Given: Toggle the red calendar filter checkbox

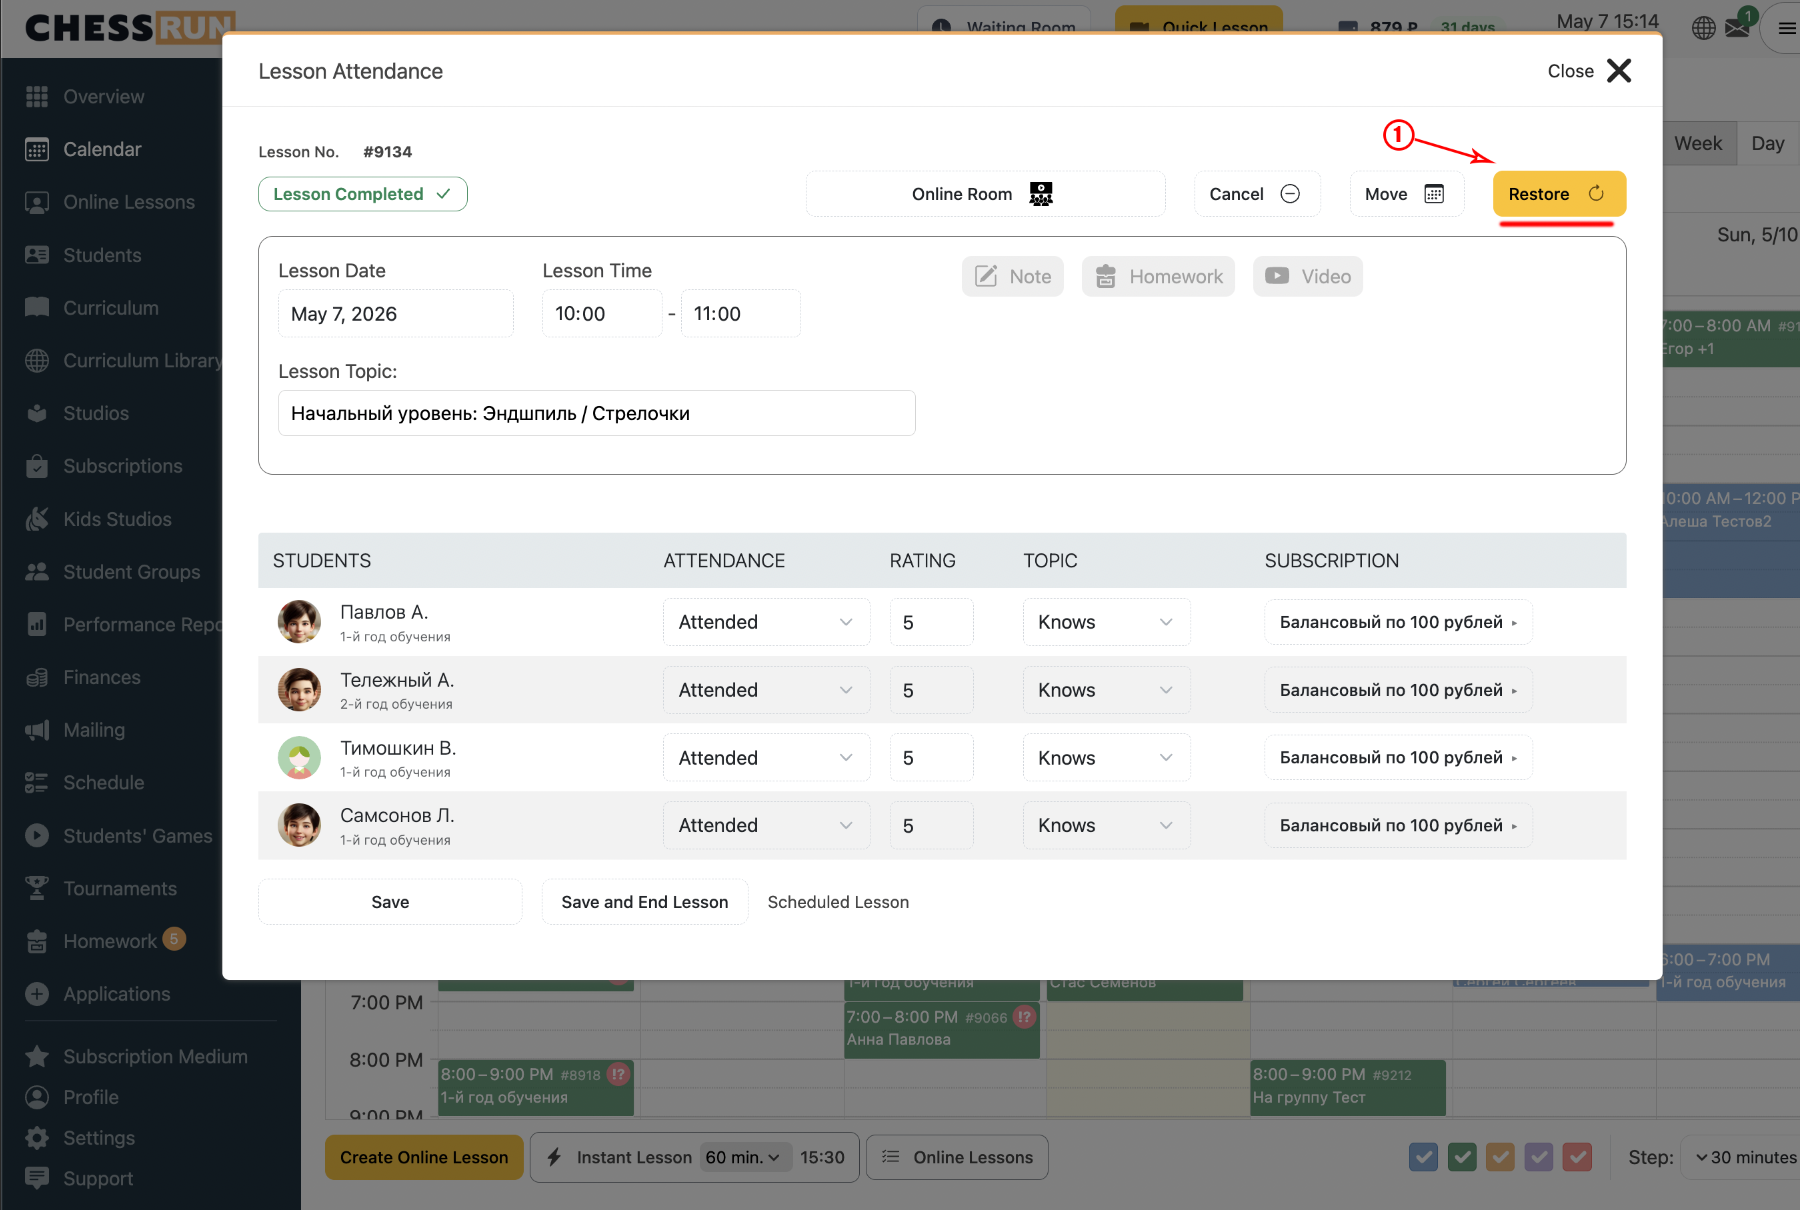Looking at the screenshot, I should [x=1577, y=1157].
